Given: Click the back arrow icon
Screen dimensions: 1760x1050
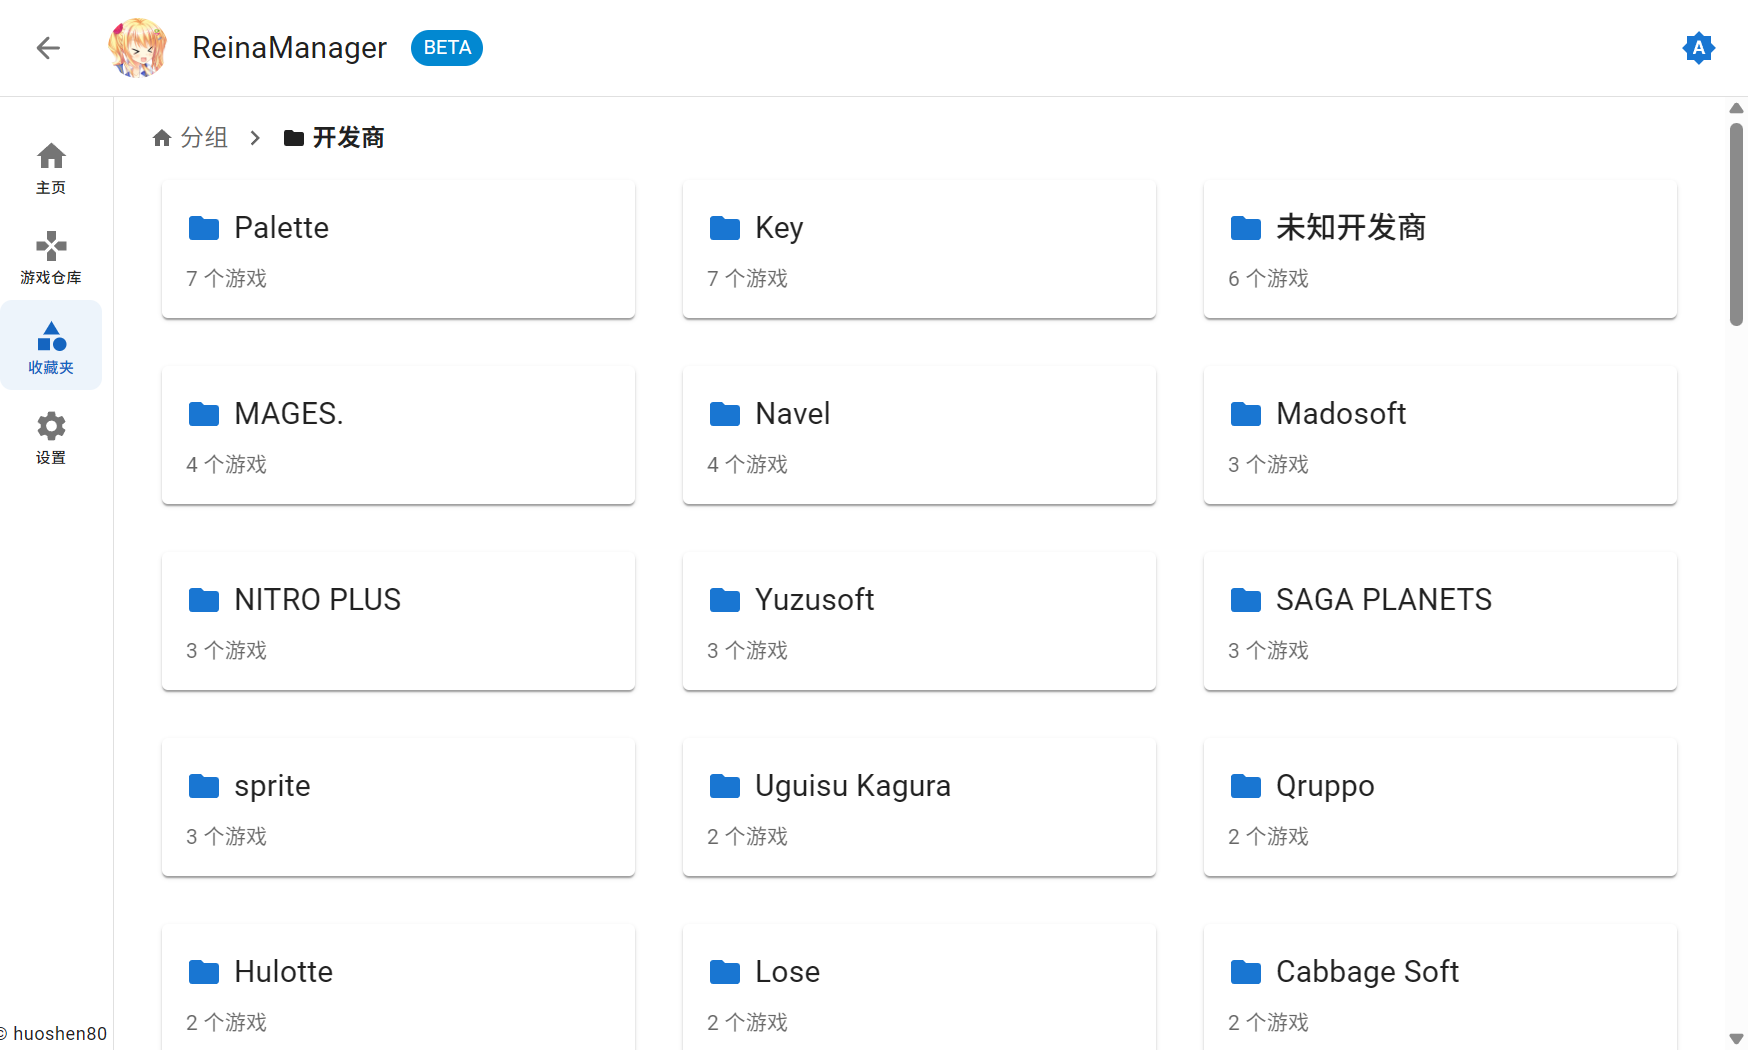Looking at the screenshot, I should pos(48,48).
